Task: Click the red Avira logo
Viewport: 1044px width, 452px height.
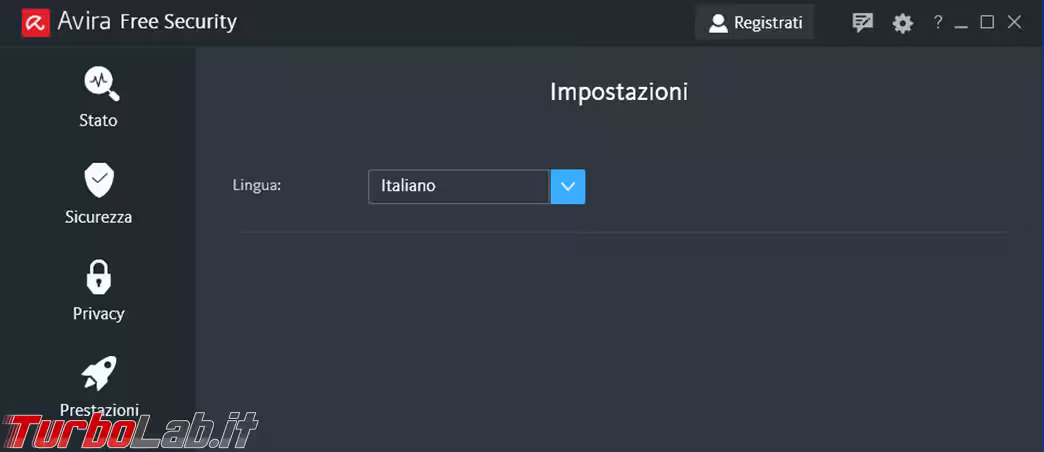Action: click(x=36, y=22)
